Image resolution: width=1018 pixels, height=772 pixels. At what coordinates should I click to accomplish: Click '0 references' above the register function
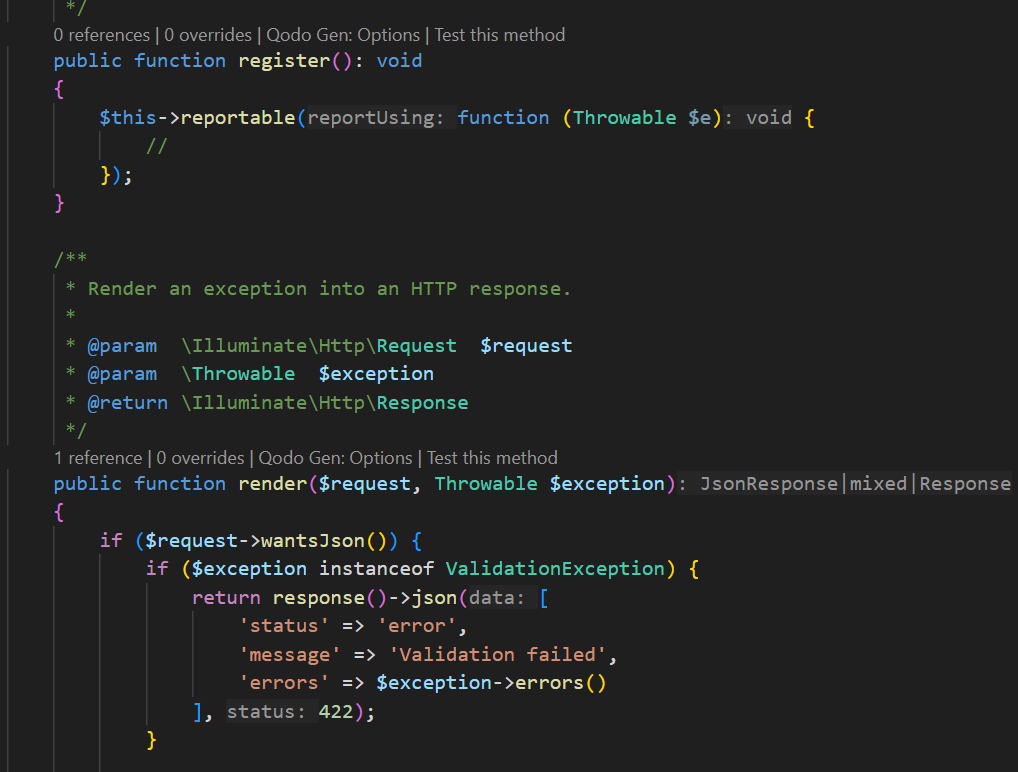[101, 35]
